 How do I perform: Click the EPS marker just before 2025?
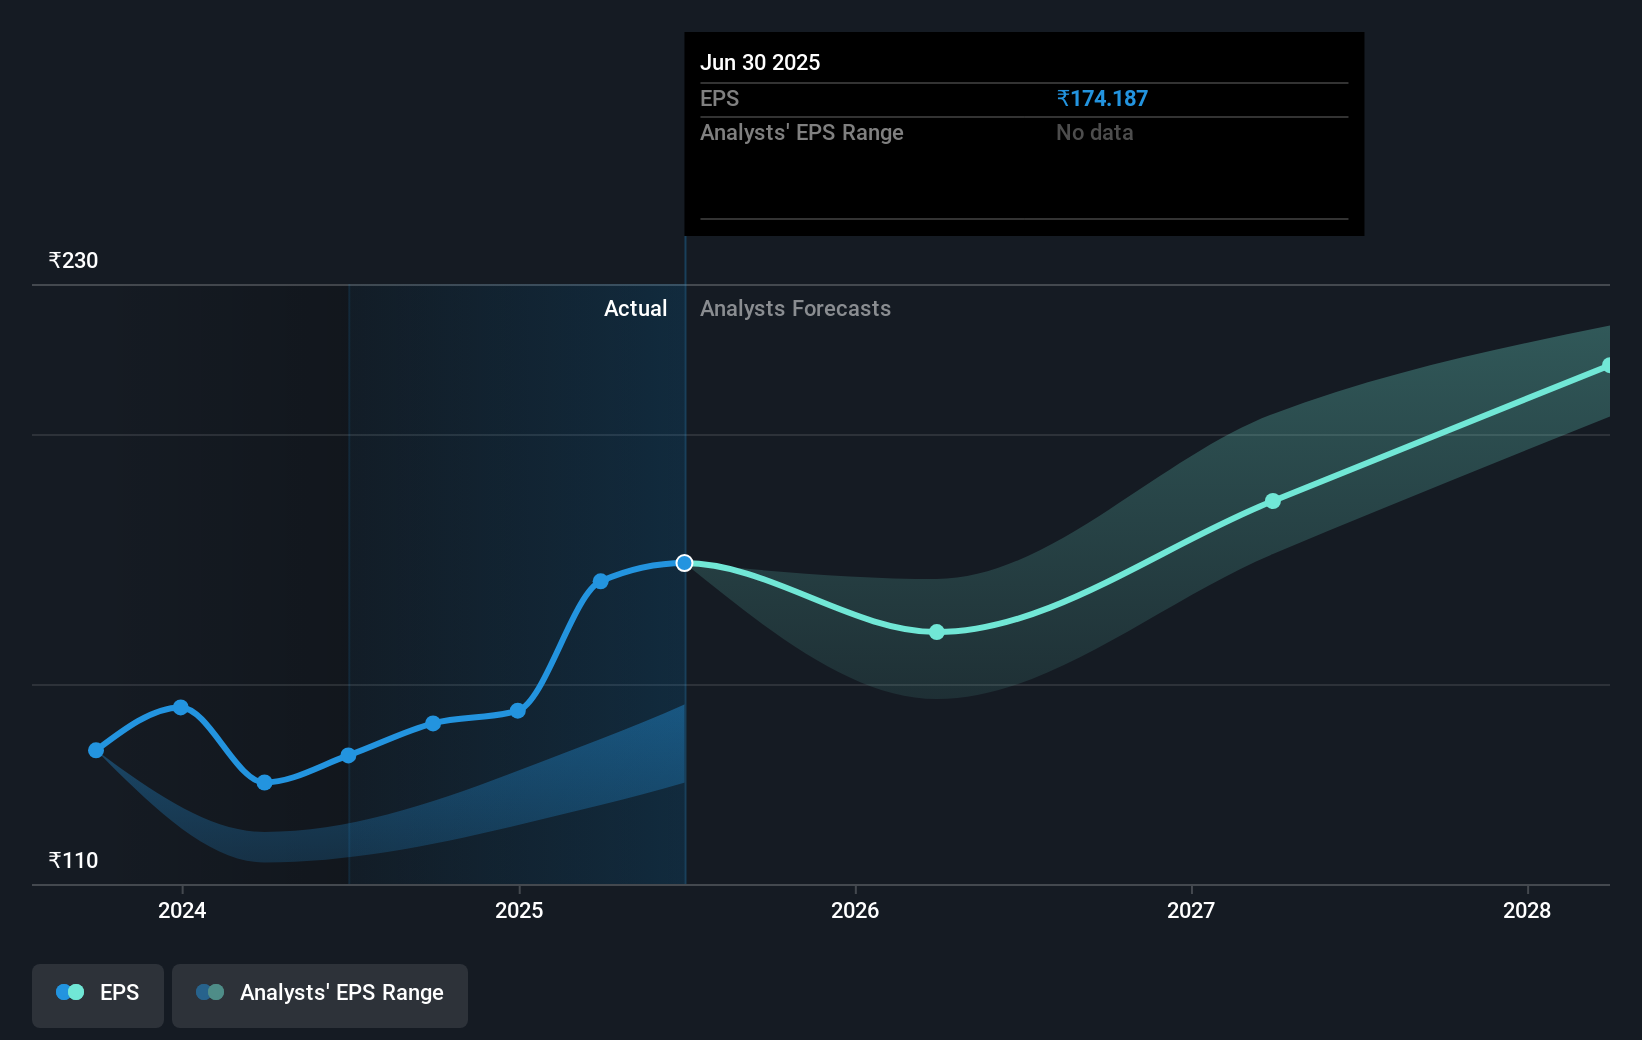pos(433,723)
